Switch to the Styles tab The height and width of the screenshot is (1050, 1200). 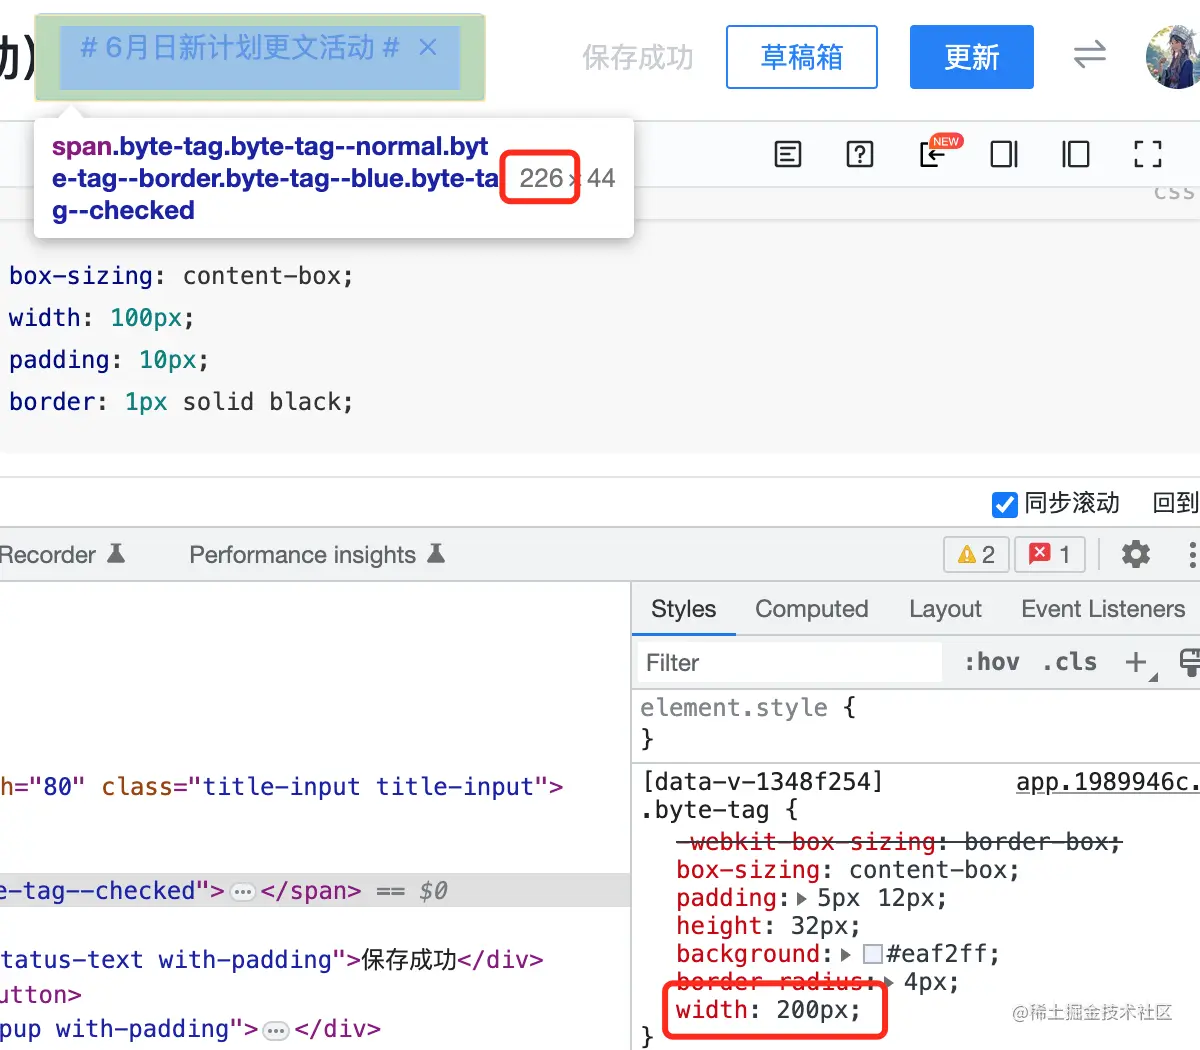point(684,609)
